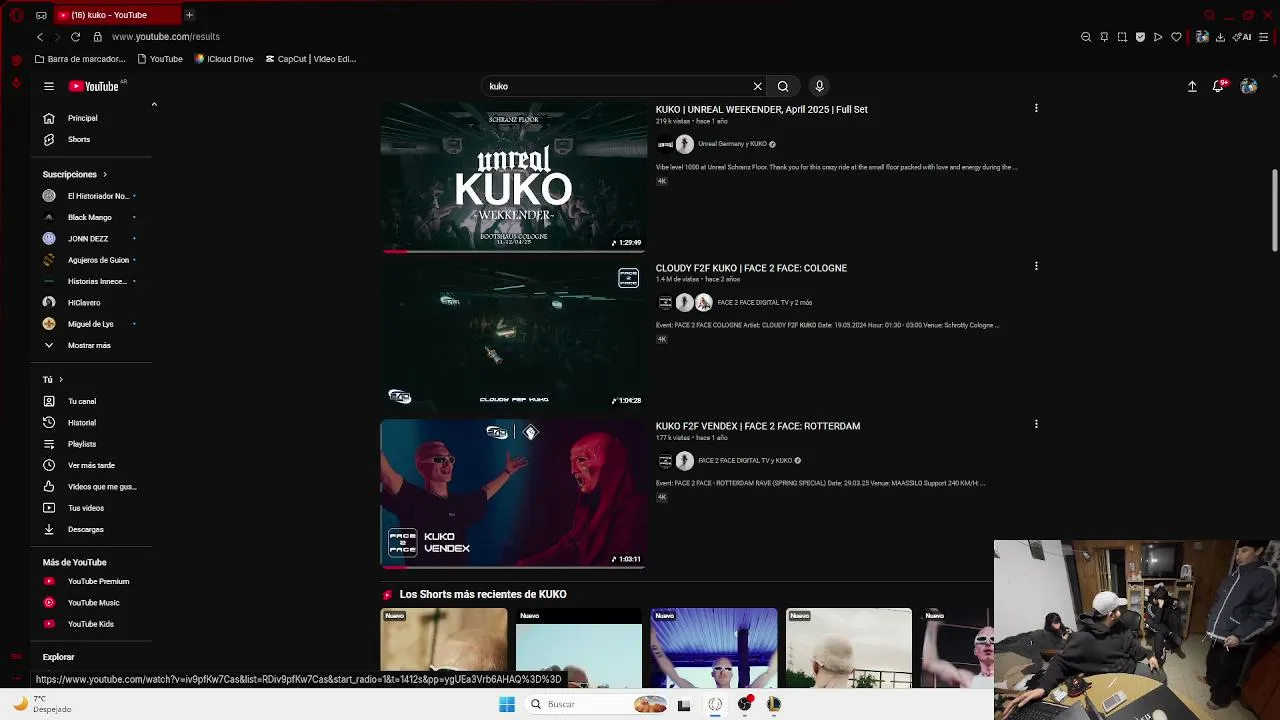The height and width of the screenshot is (720, 1280).
Task: Expand the Suscripciones section header
Action: (75, 174)
